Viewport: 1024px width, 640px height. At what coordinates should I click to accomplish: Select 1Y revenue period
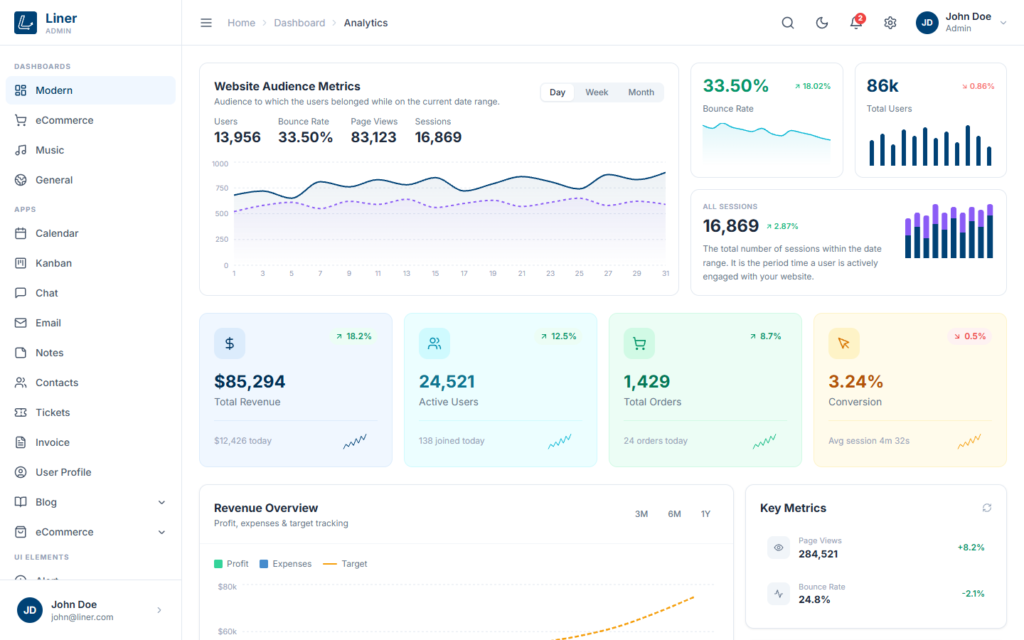click(x=705, y=514)
